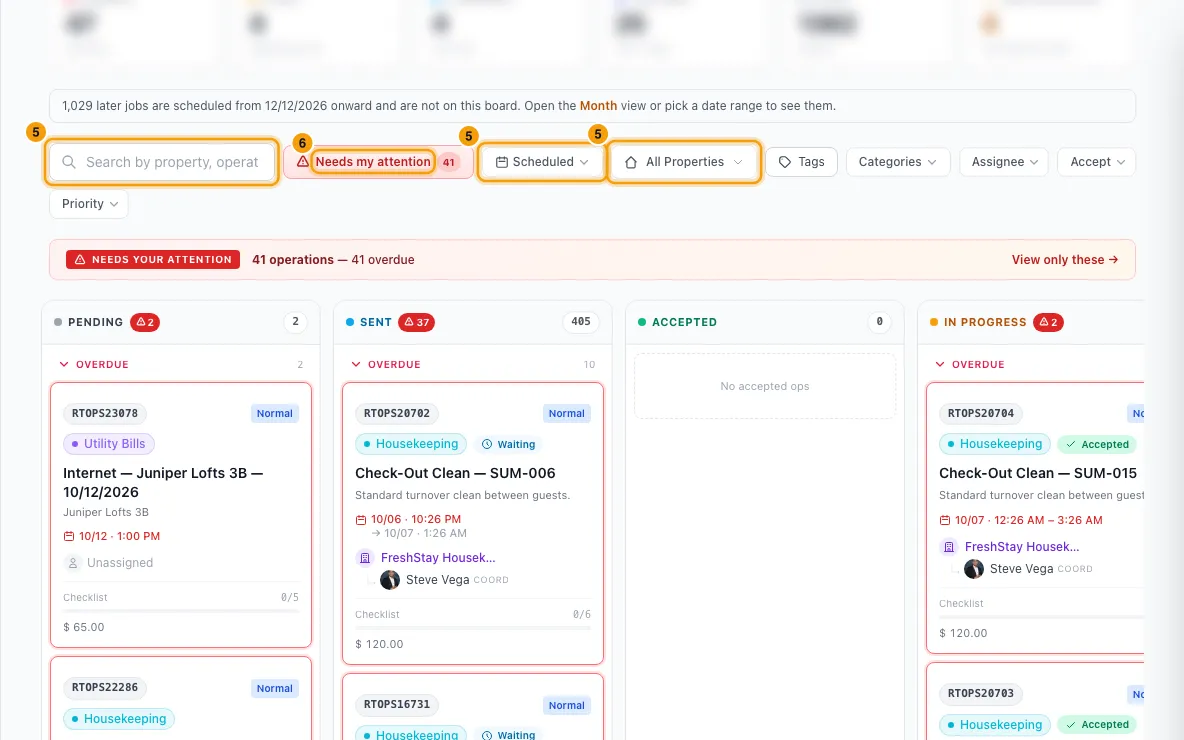Viewport: 1184px width, 740px height.
Task: Click the $ 65.00 amount
Action: pos(84,627)
